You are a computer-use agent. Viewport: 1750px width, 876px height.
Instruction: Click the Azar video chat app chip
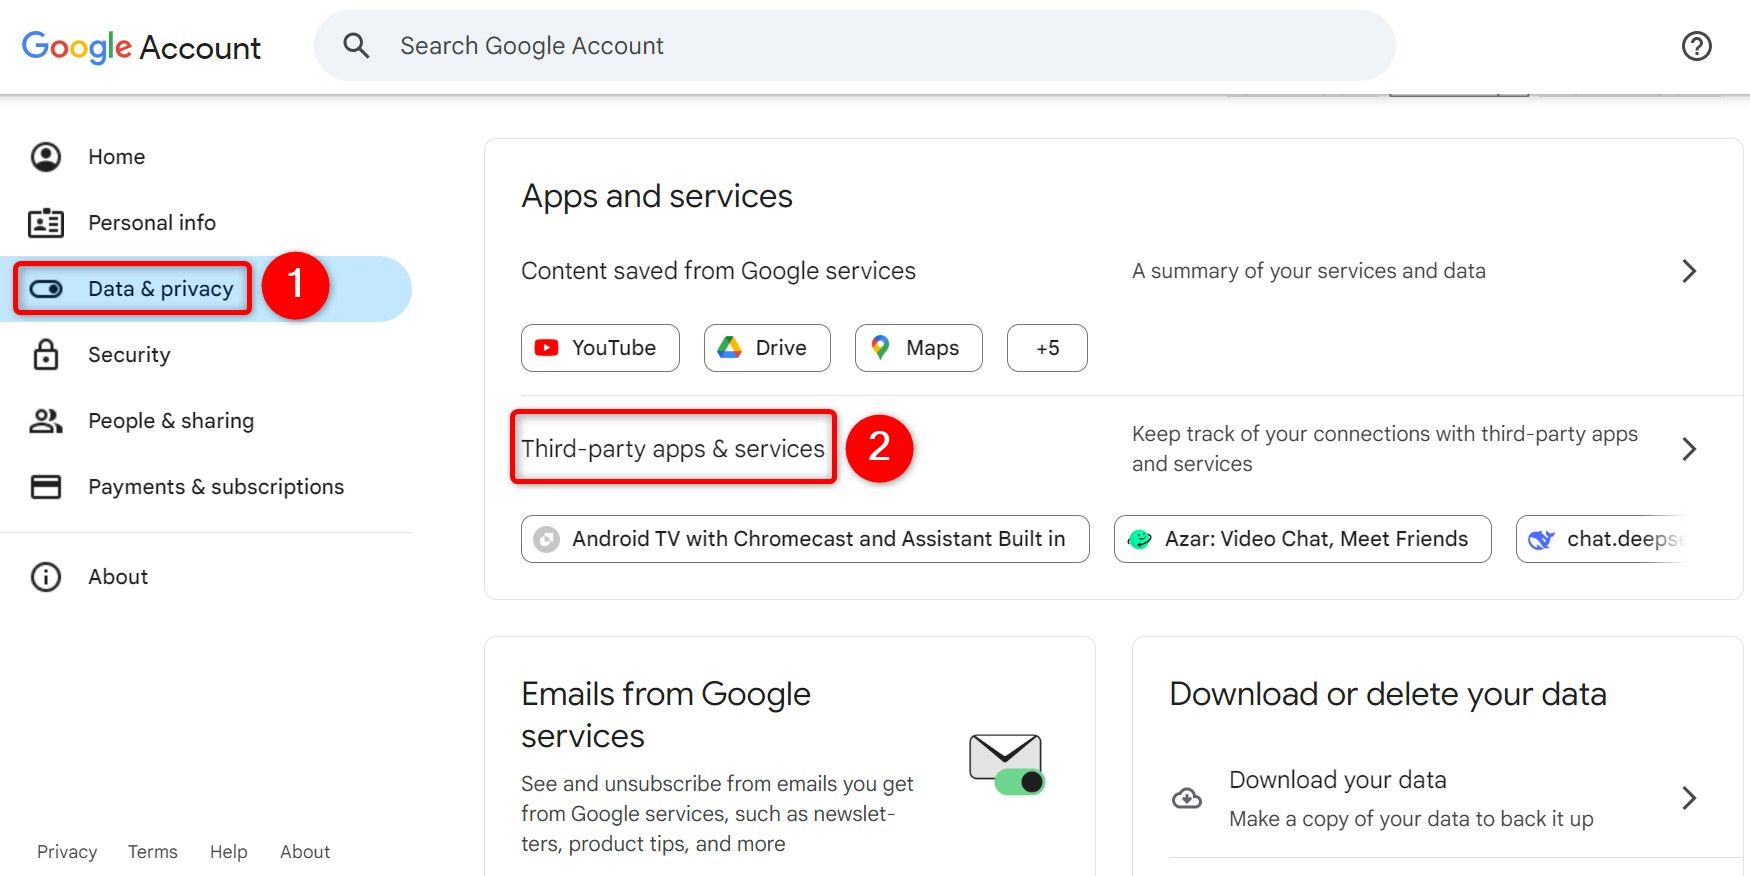click(1302, 539)
